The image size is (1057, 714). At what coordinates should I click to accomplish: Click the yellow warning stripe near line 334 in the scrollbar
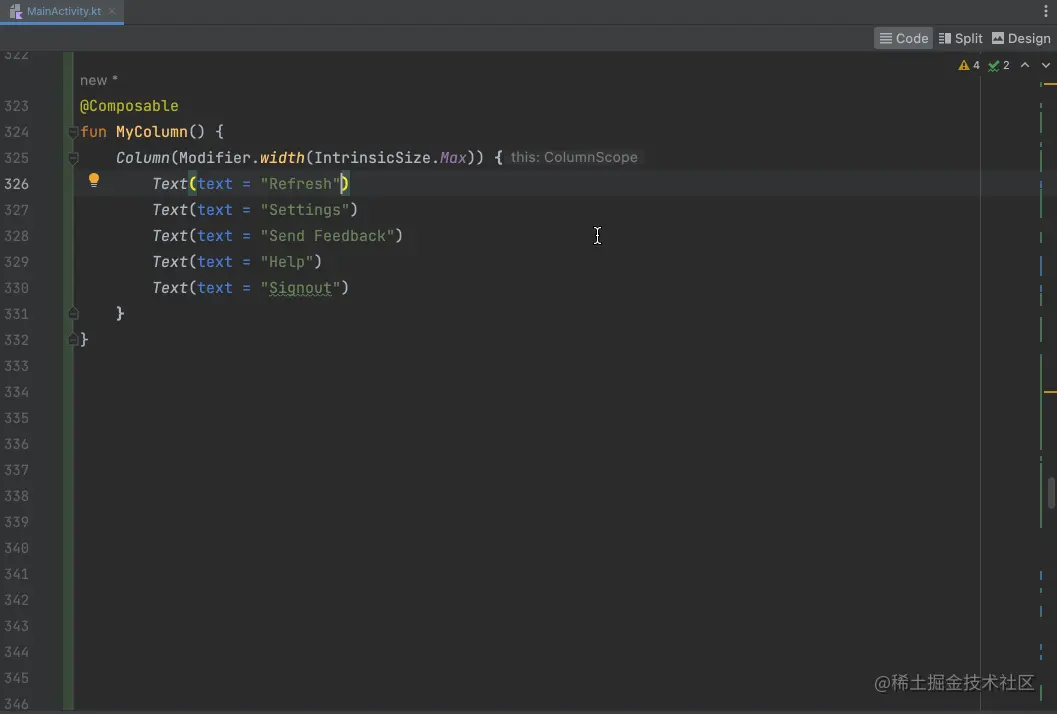[x=1050, y=392]
